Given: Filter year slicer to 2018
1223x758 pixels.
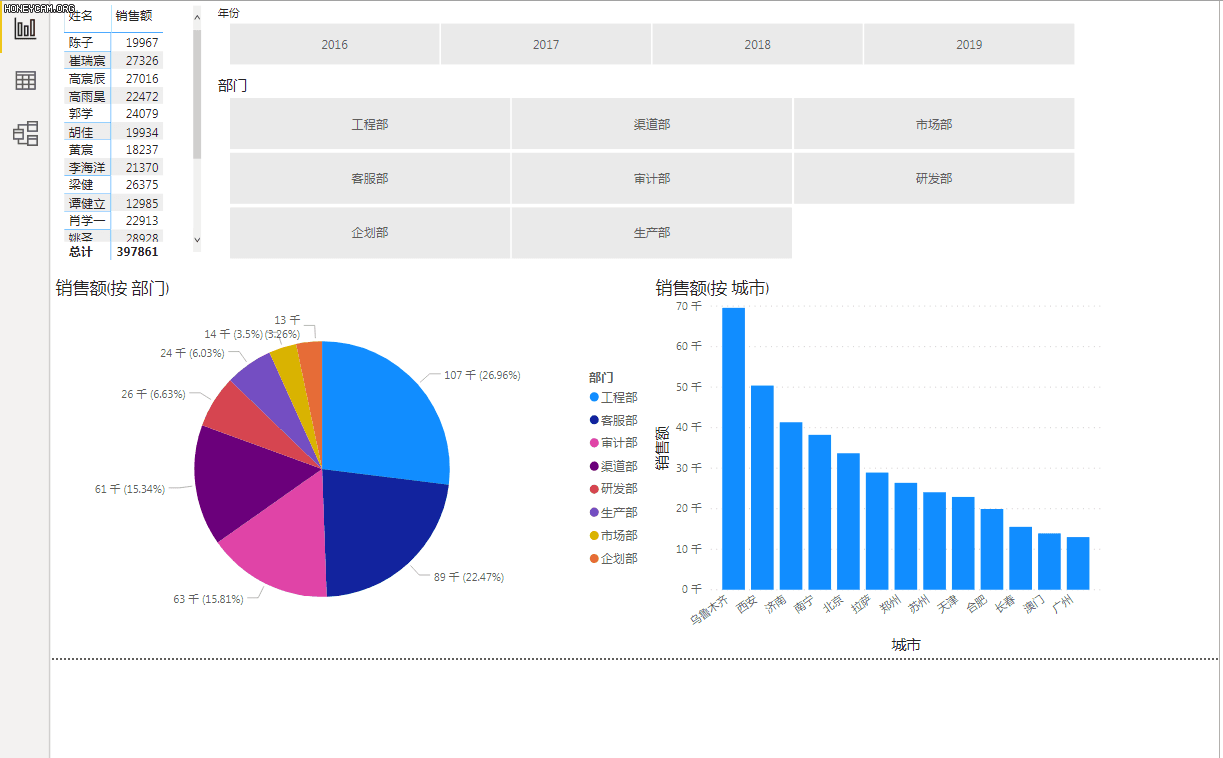Looking at the screenshot, I should (758, 44).
